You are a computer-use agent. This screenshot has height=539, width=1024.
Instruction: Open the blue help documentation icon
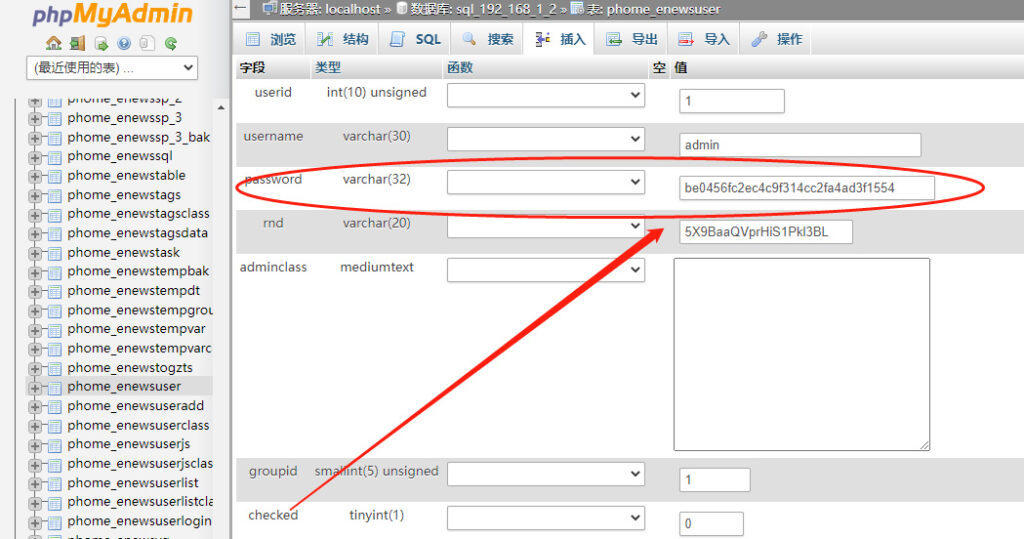124,43
